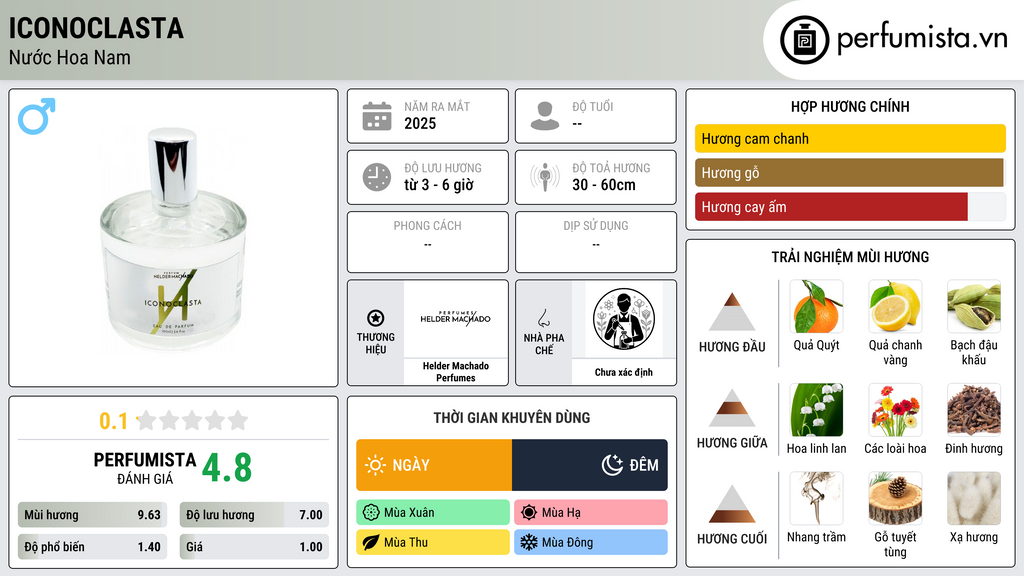The image size is (1024, 576).
Task: Click the Độ lưu hương 7.00 score bar
Action: pyautogui.click(x=255, y=515)
